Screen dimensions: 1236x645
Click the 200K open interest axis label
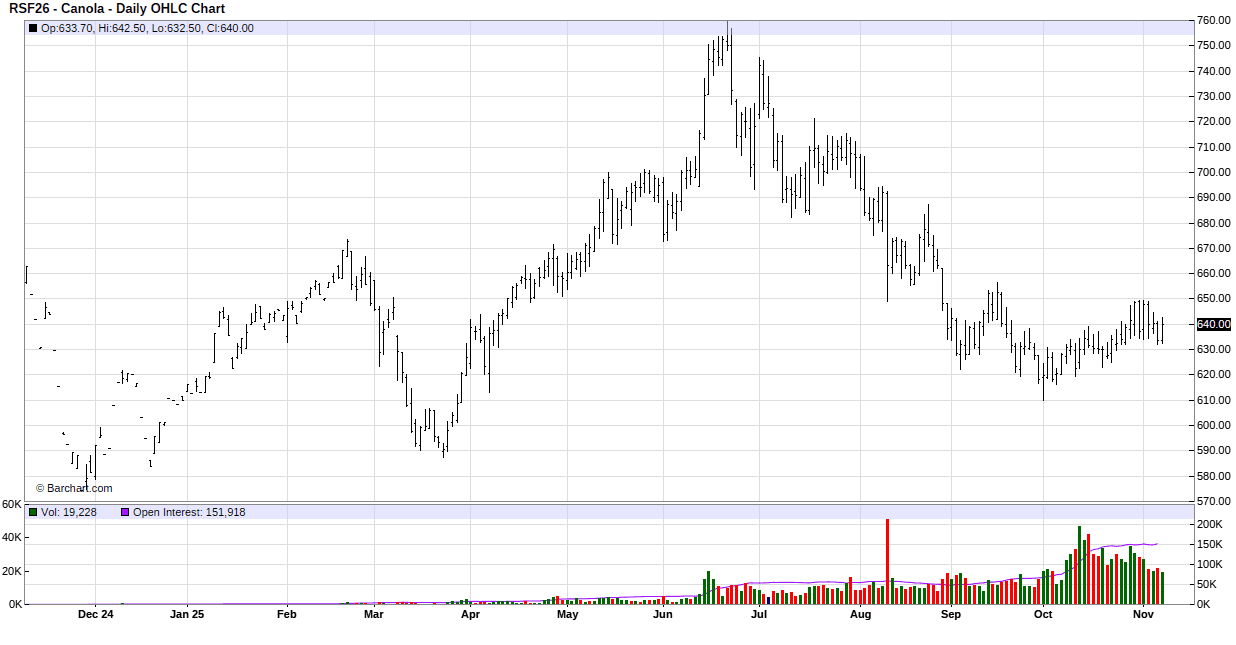coord(1210,524)
